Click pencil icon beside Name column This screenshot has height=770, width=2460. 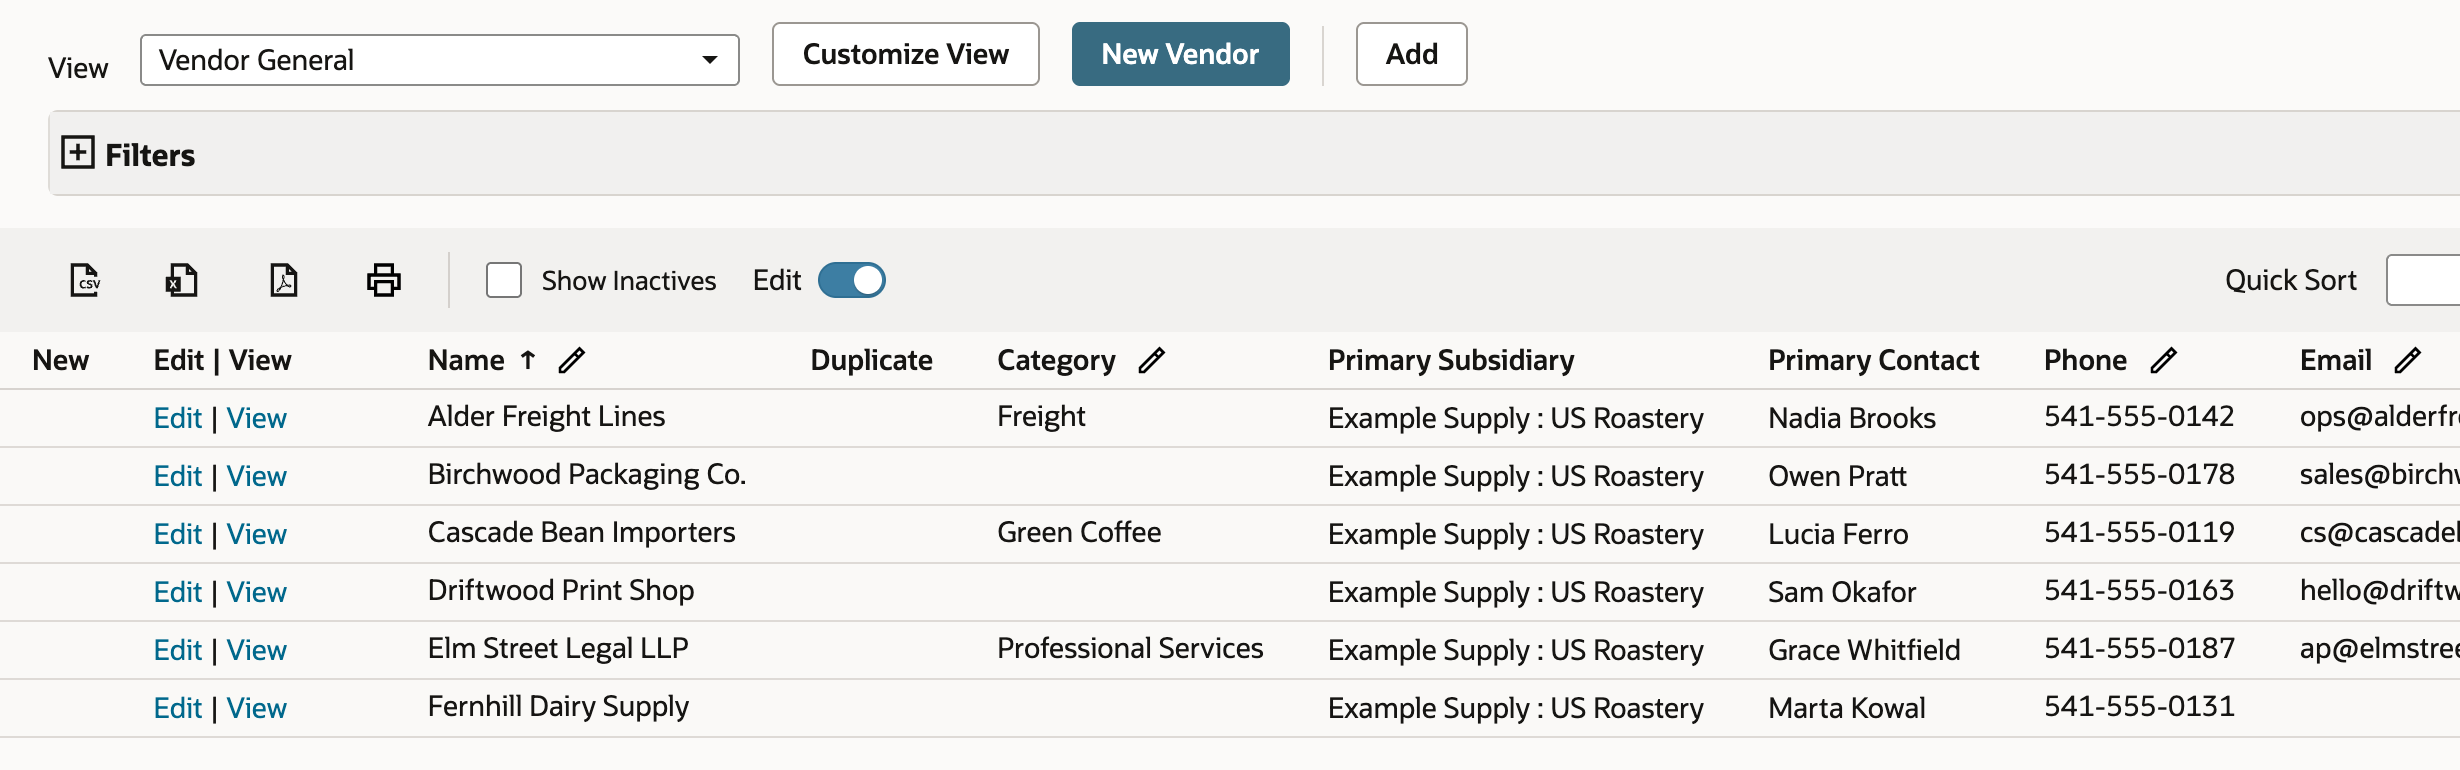point(571,360)
